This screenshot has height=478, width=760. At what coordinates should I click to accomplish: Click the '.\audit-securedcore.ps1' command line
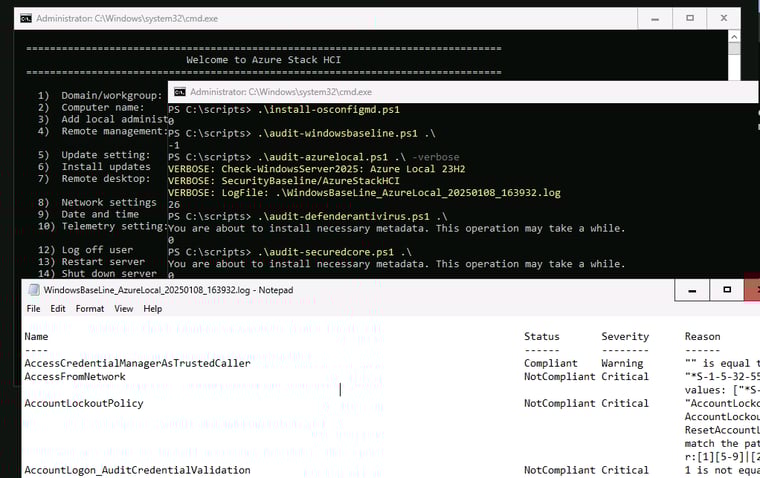(290, 252)
